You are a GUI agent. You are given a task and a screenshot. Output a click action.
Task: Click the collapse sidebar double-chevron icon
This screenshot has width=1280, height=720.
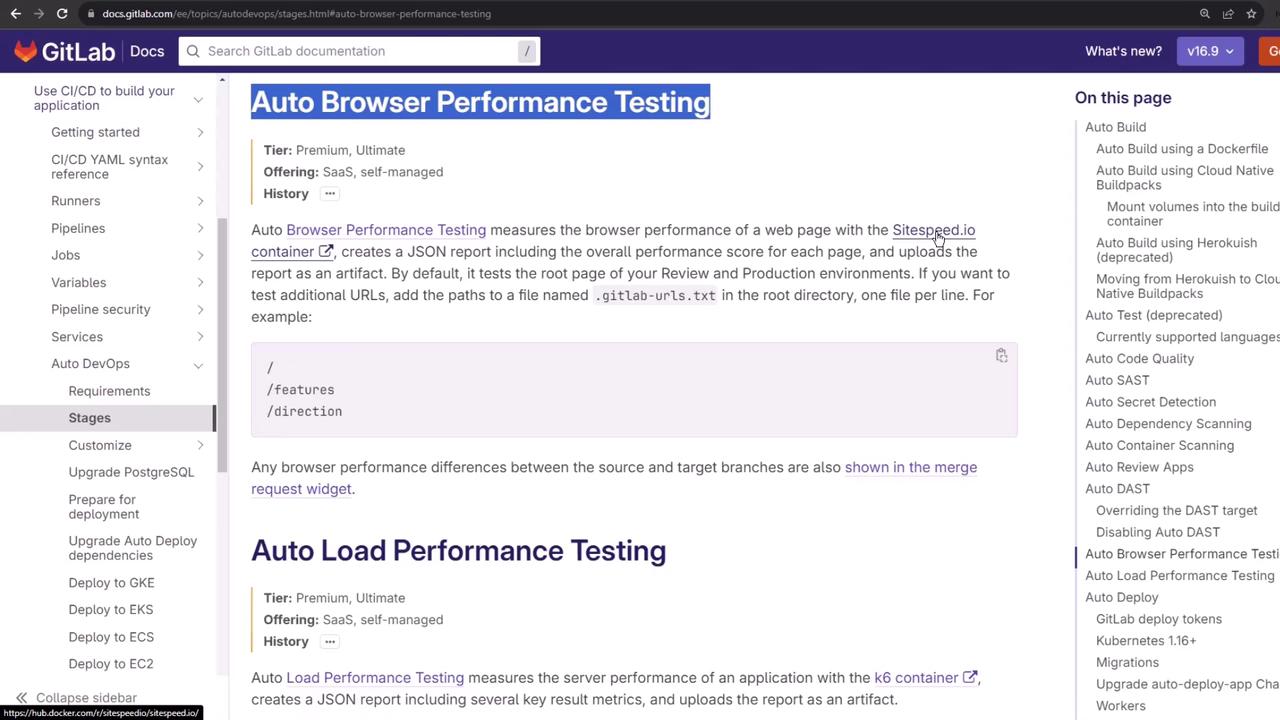21,698
